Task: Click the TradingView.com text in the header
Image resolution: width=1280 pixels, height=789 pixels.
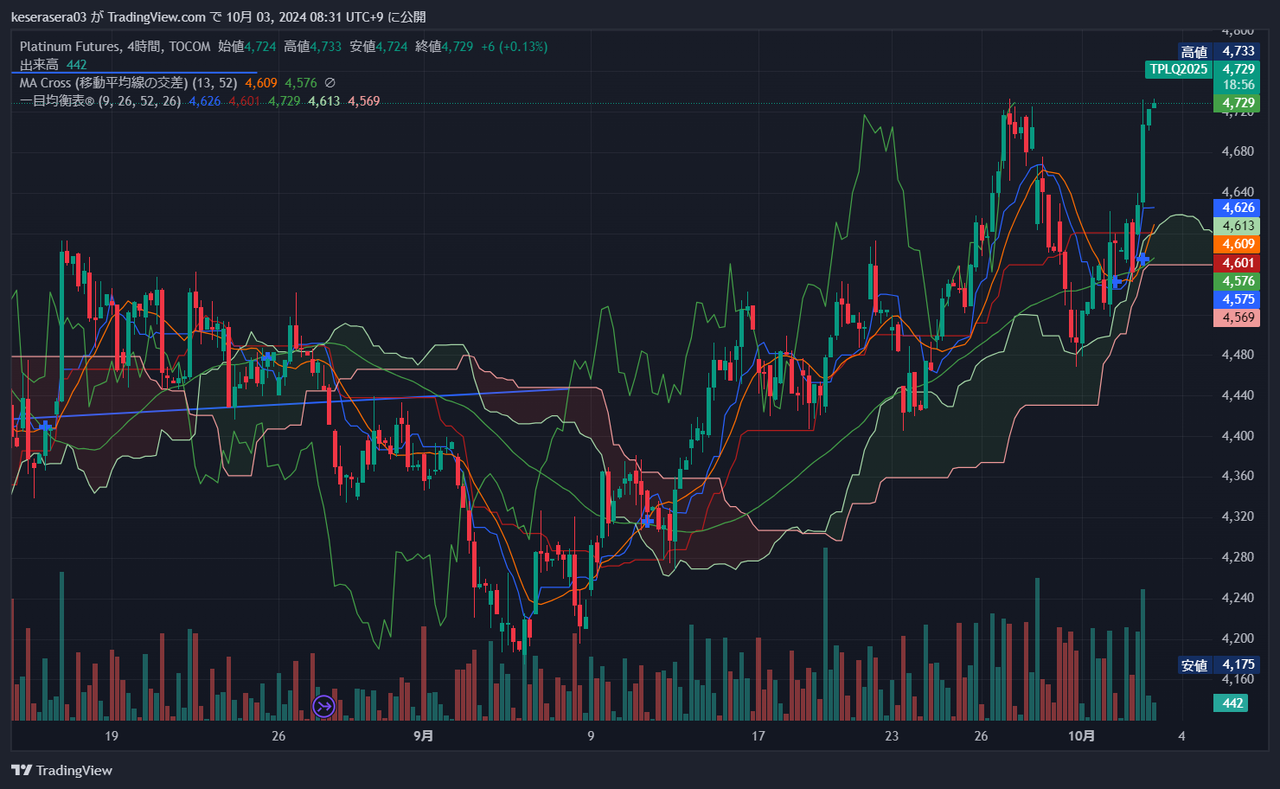Action: [x=156, y=17]
